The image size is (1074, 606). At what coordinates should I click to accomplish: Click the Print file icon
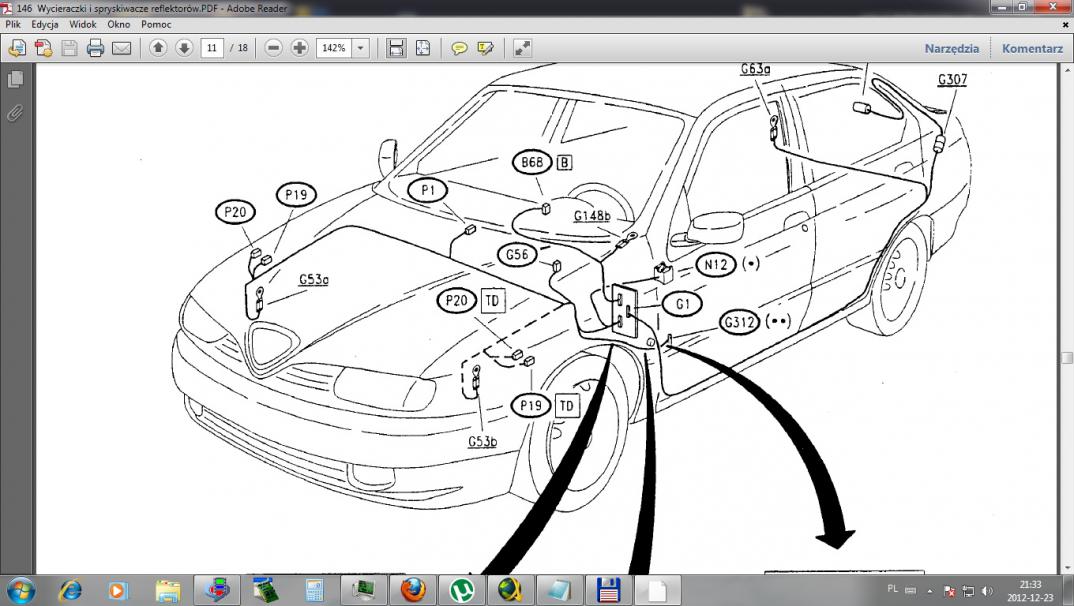pos(95,48)
